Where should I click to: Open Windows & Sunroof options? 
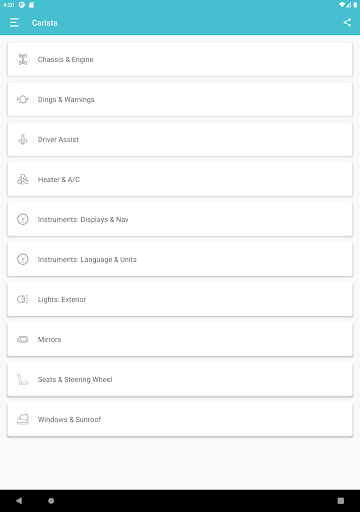click(x=180, y=419)
